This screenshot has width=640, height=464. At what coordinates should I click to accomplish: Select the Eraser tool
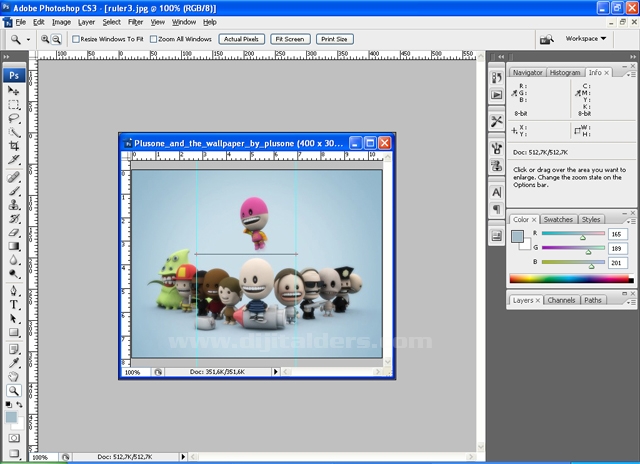point(14,232)
